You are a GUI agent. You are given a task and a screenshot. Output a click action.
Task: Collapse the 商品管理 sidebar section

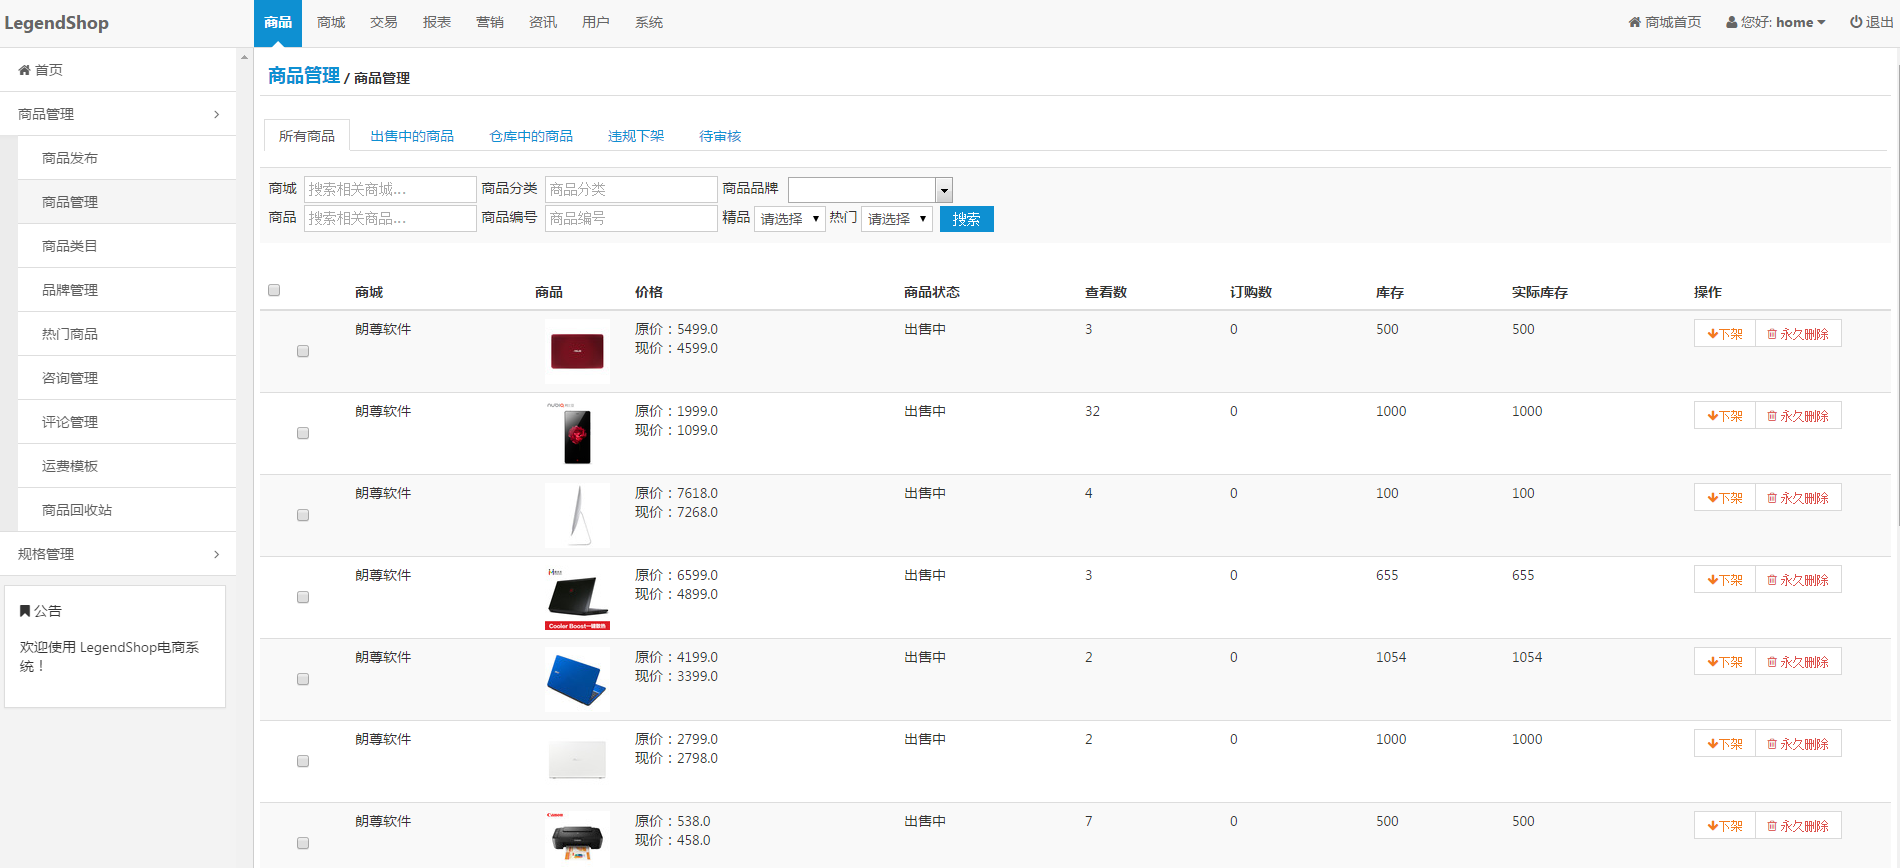118,114
